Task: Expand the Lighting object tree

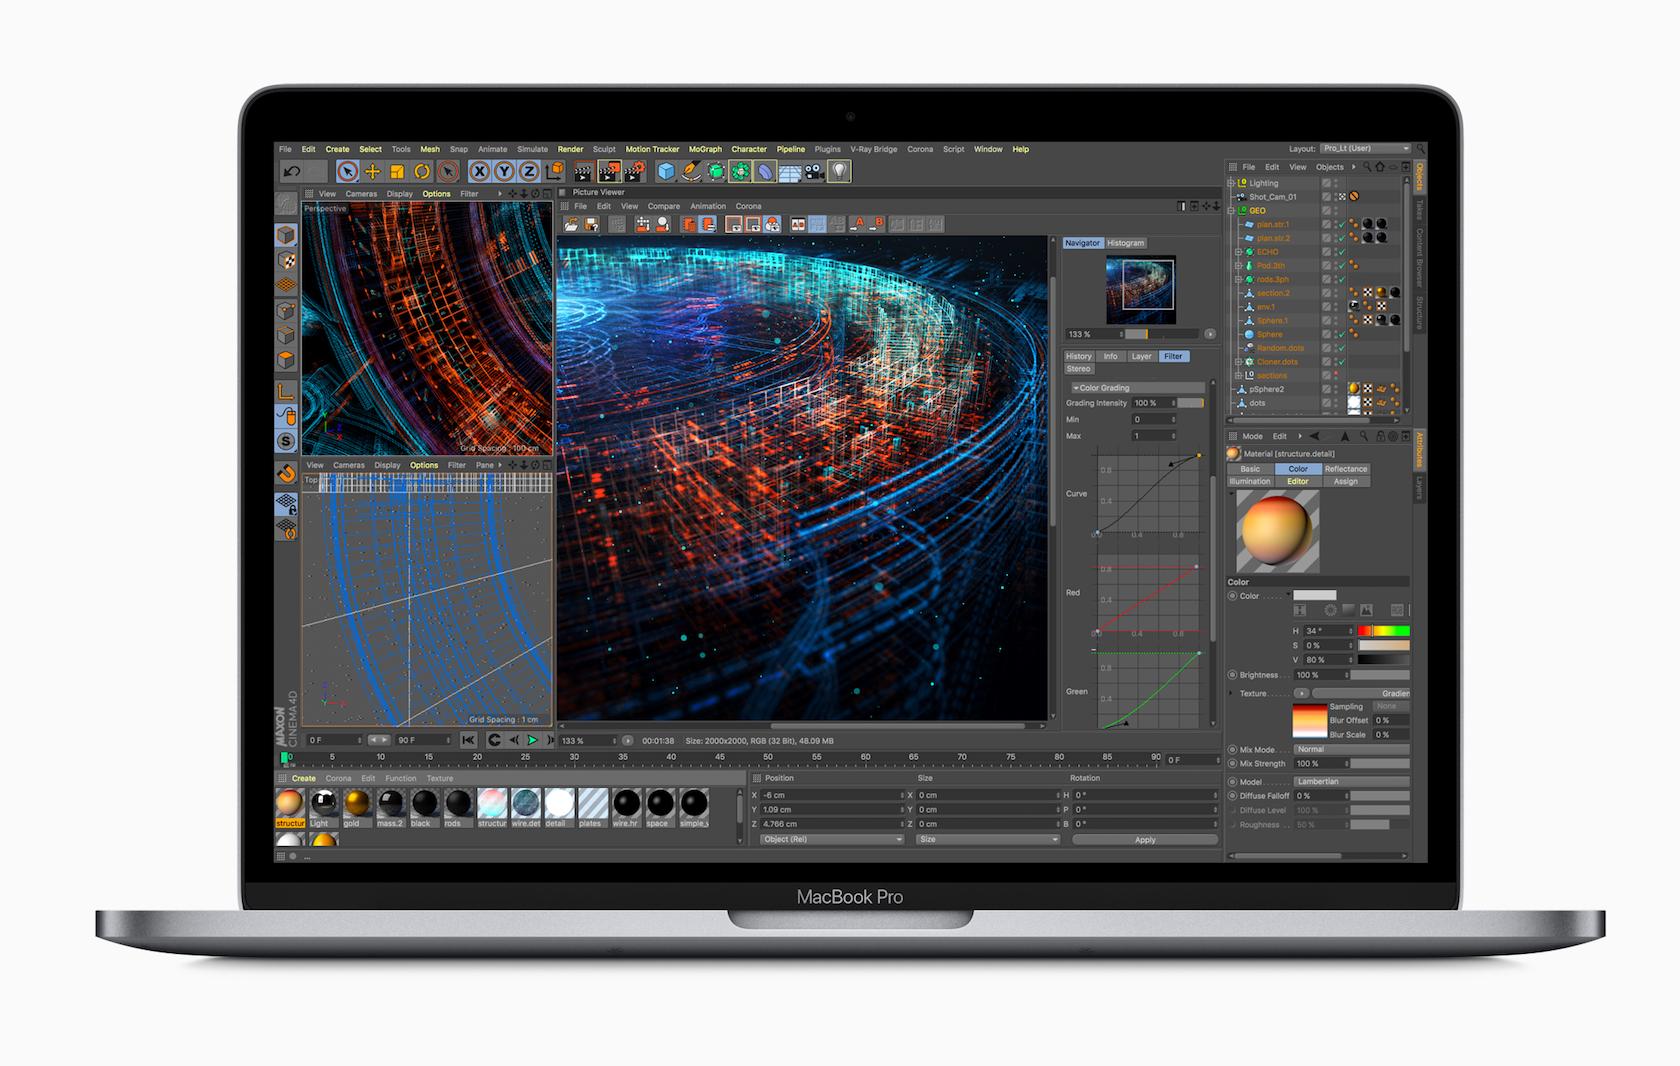Action: point(1231,183)
